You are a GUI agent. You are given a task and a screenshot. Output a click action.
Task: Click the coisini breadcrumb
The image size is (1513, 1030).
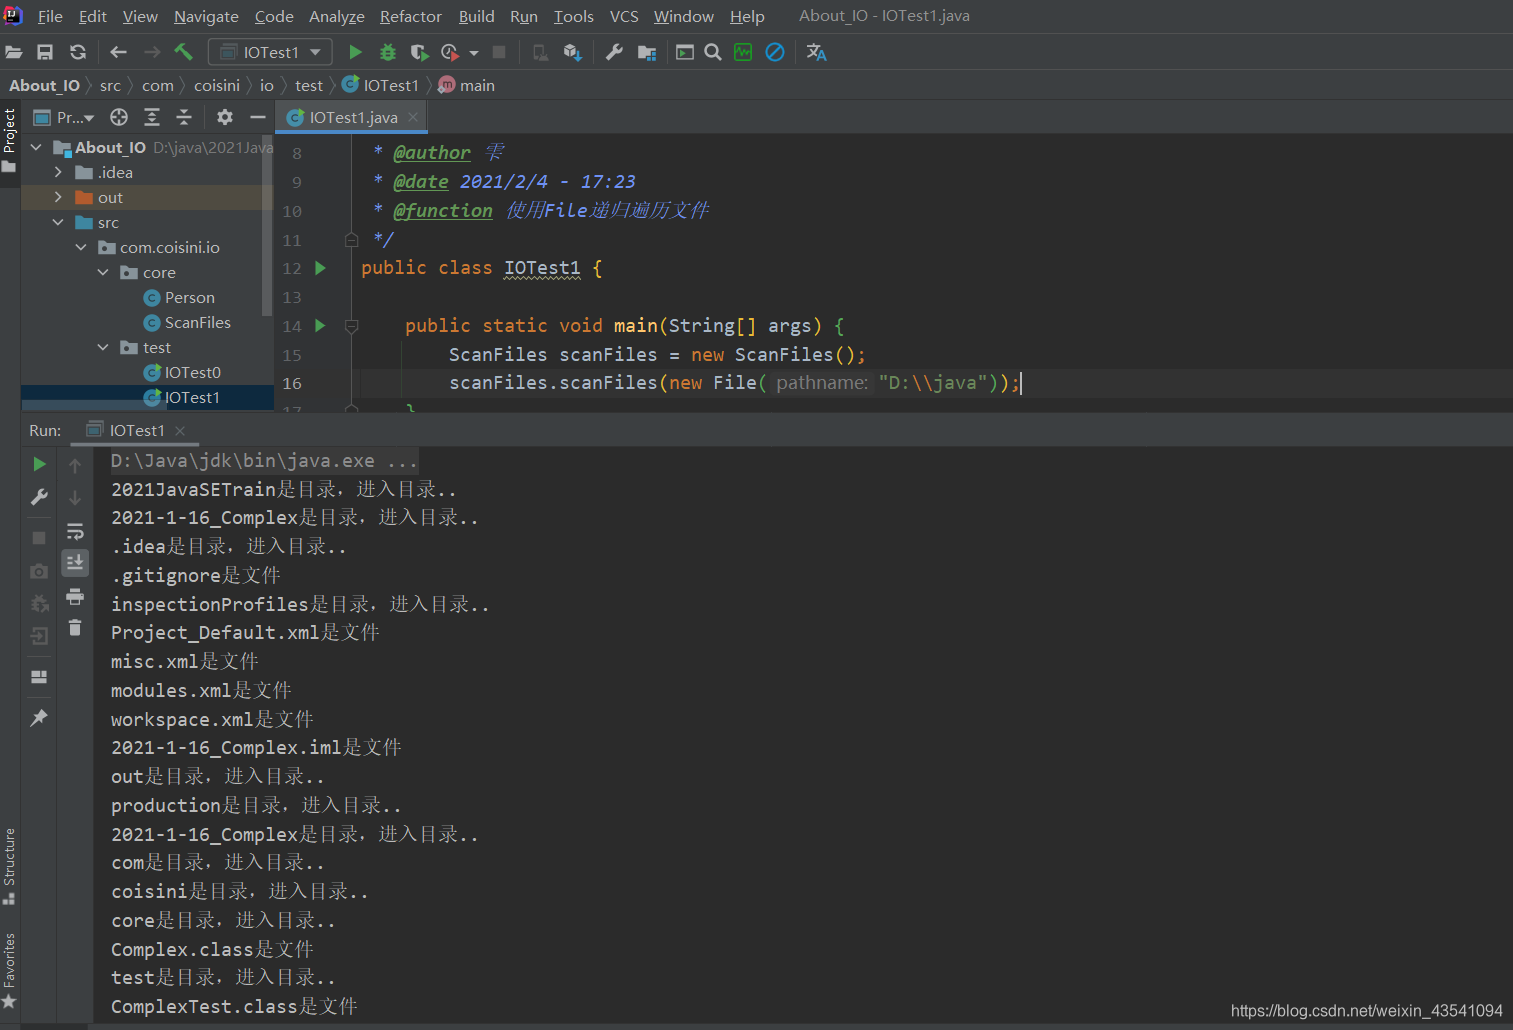tap(217, 86)
